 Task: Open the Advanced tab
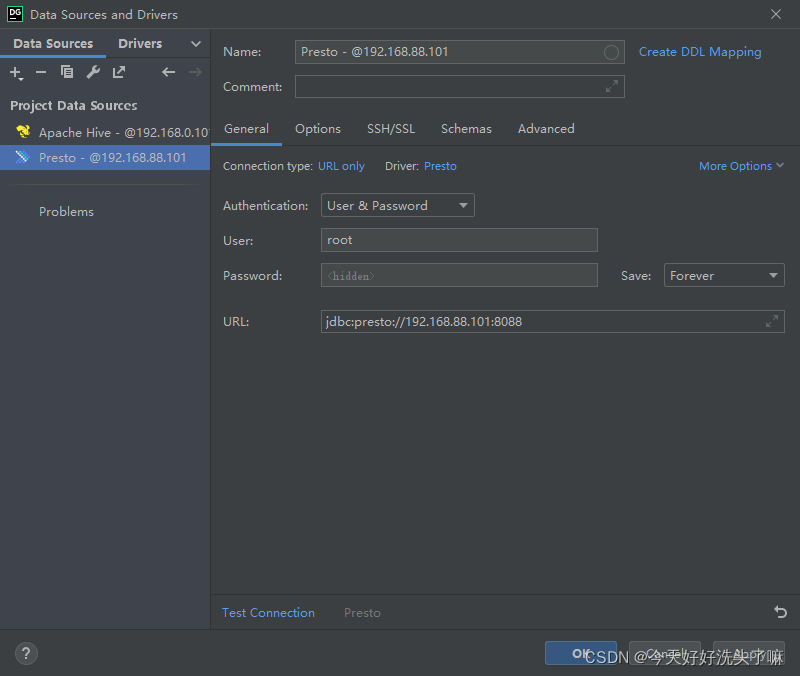(x=546, y=129)
